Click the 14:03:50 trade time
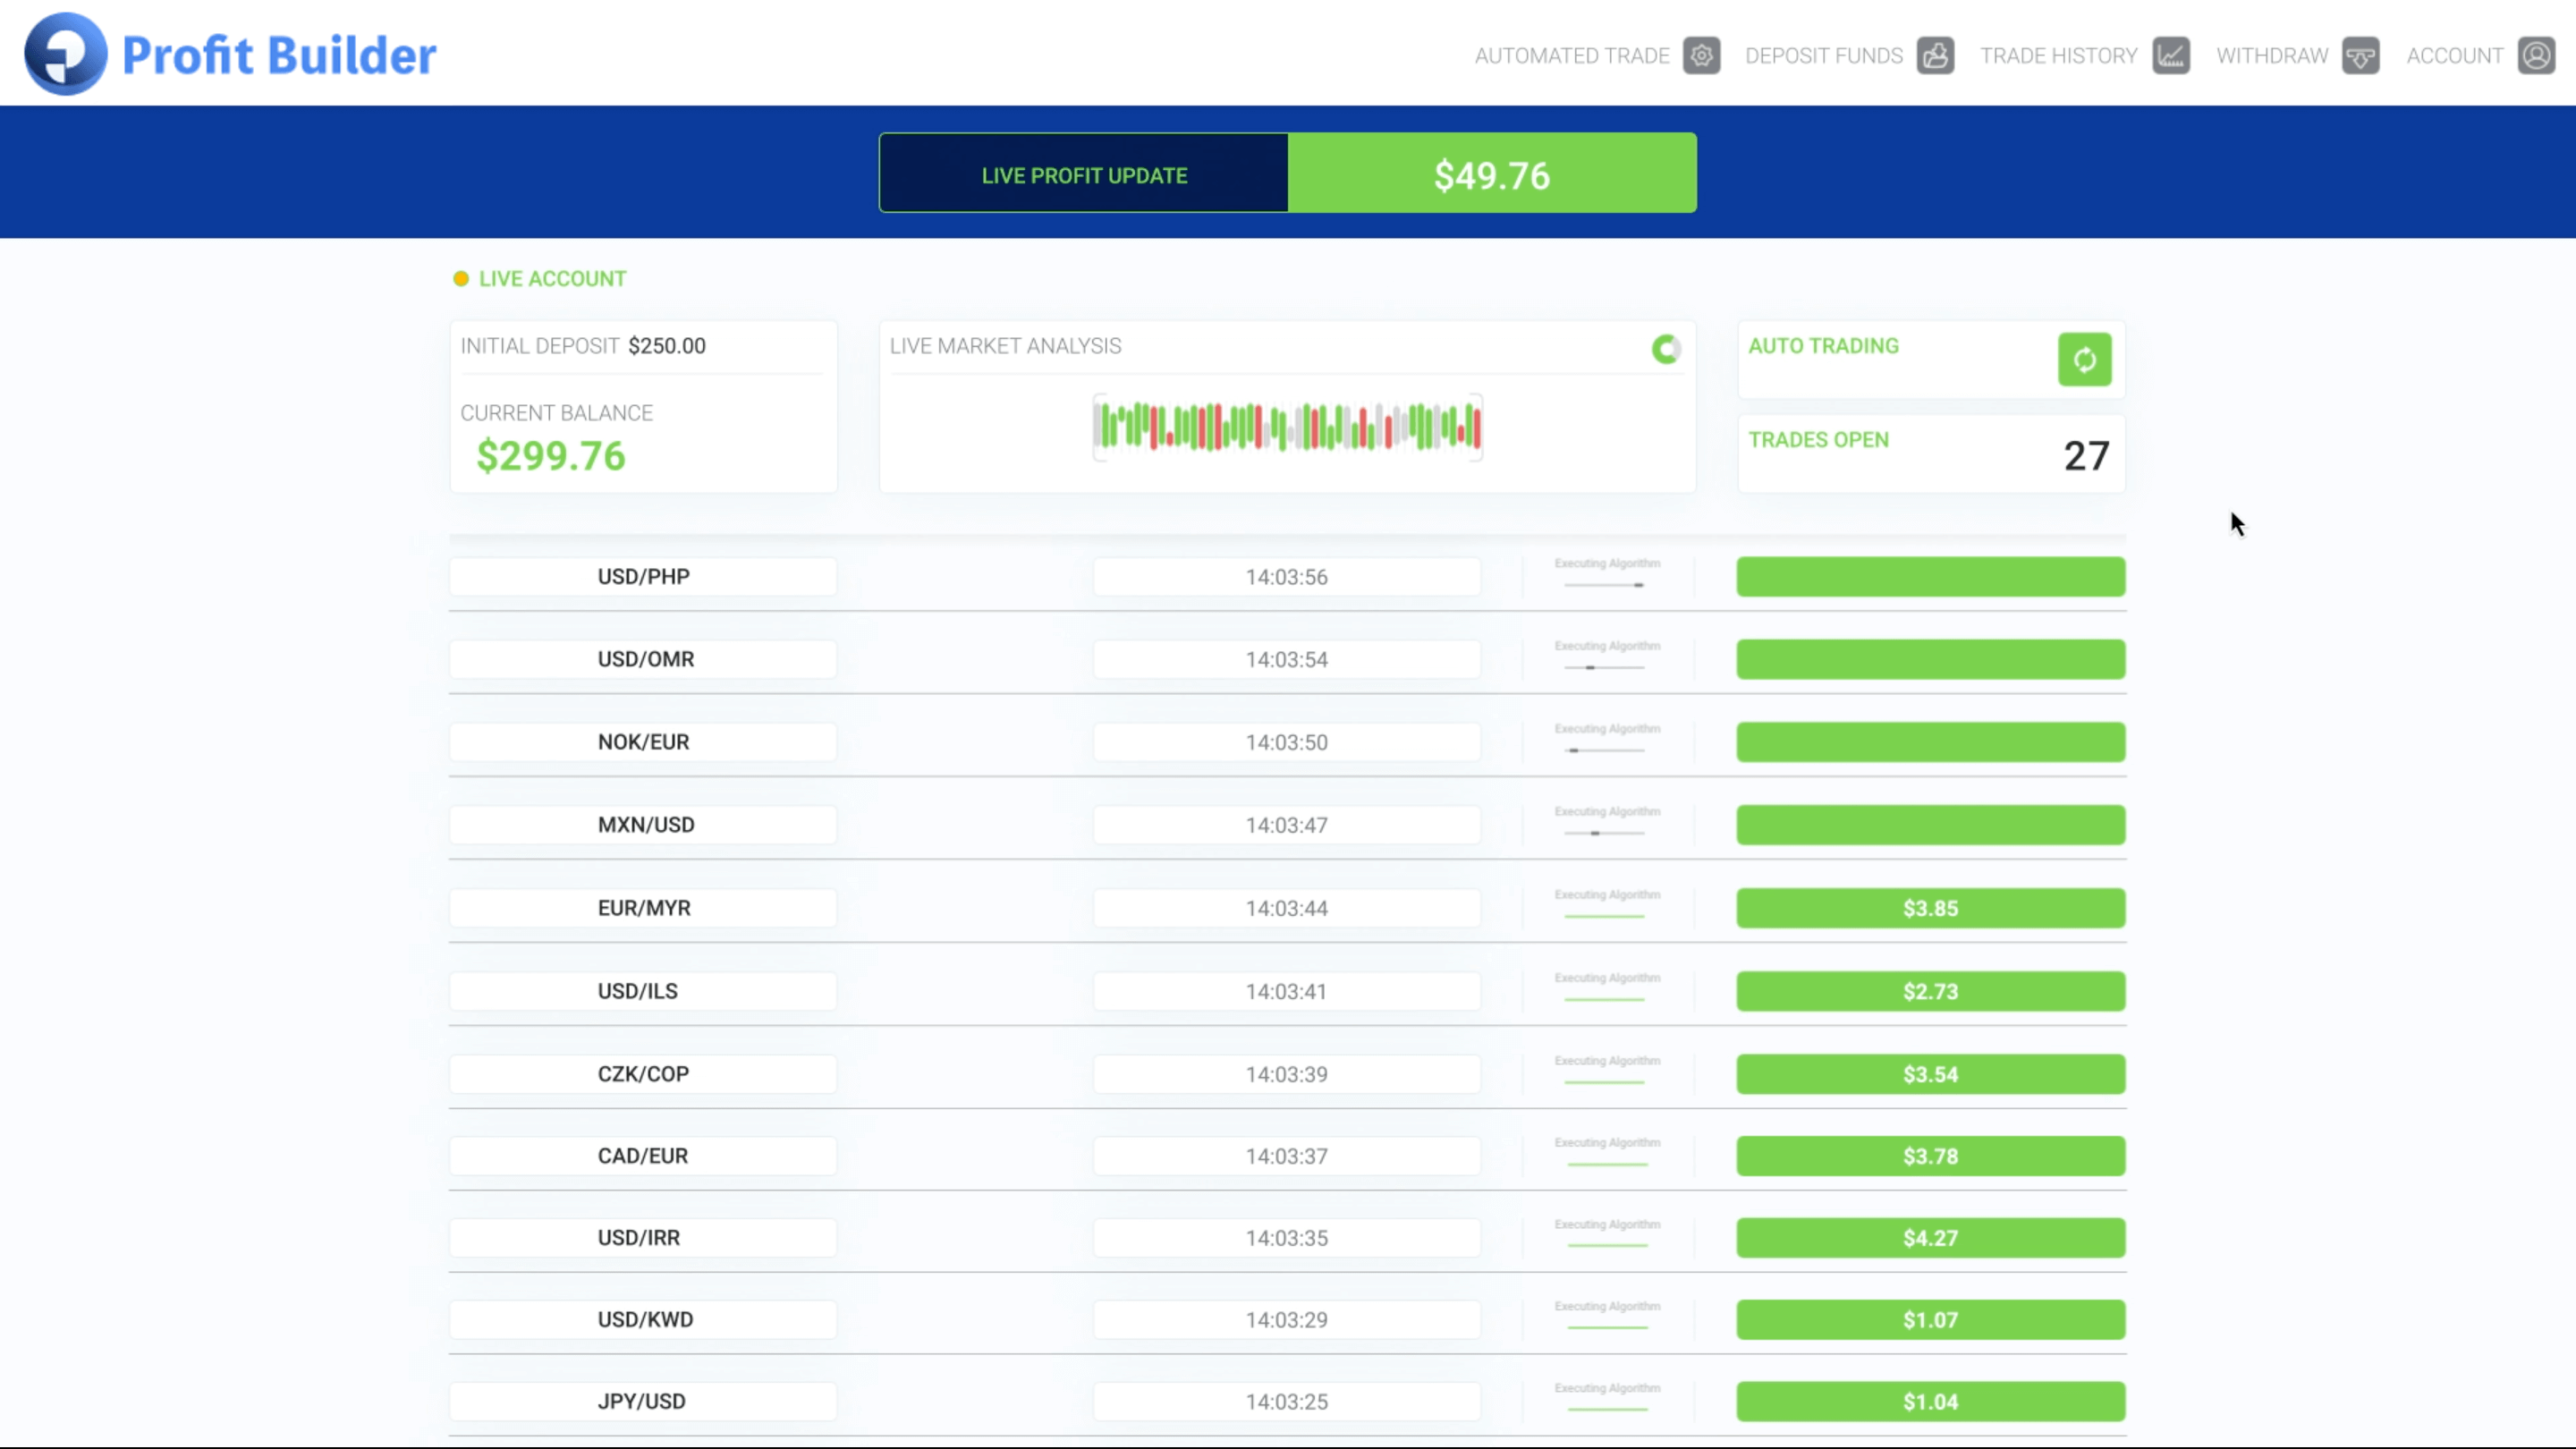2576x1449 pixels. (1287, 743)
